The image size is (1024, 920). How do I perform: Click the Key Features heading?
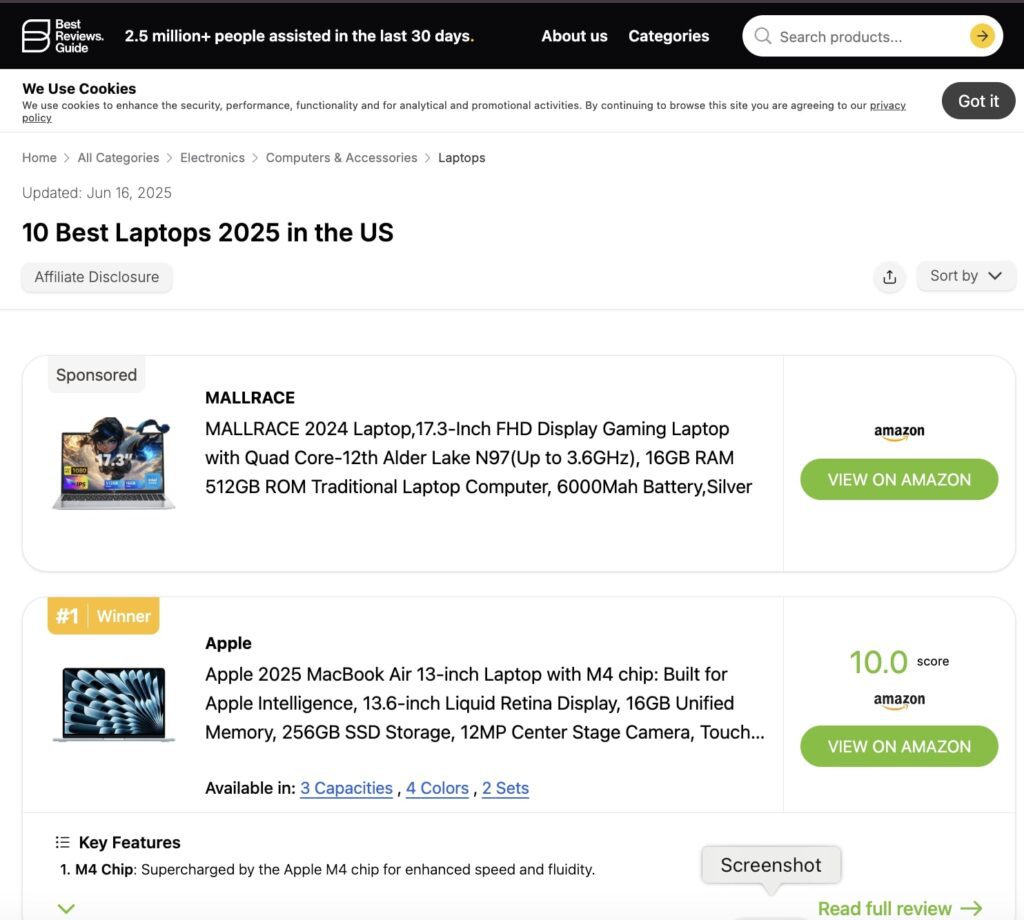[129, 842]
